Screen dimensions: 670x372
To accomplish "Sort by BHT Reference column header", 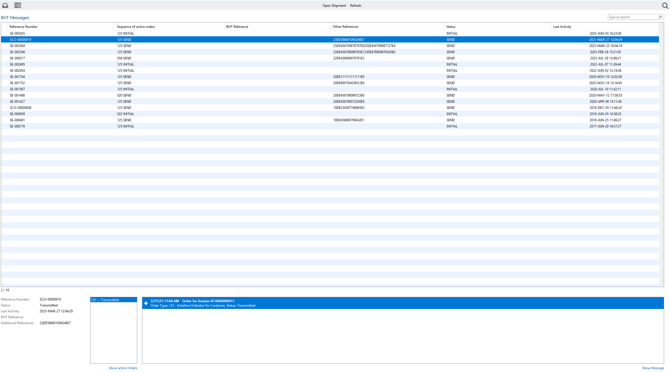I will (x=237, y=26).
